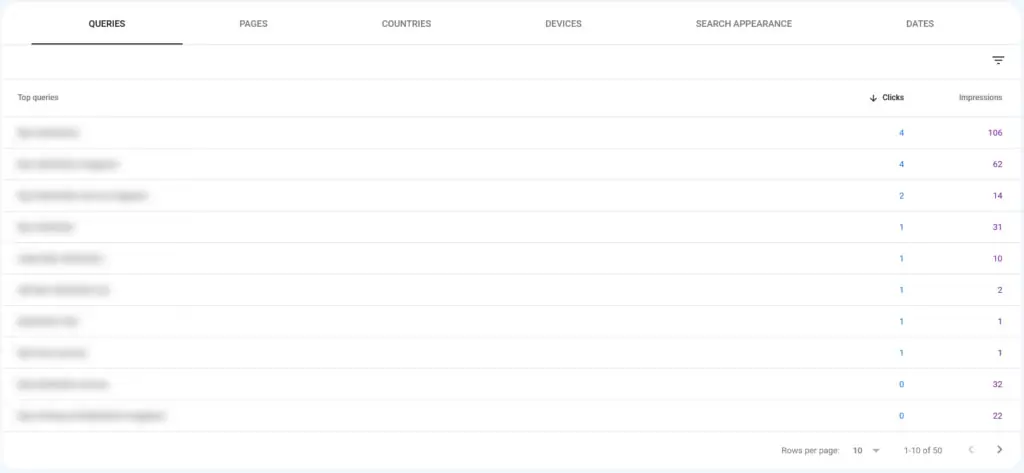The height and width of the screenshot is (473, 1024).
Task: Click the Top queries column header
Action: (x=38, y=98)
